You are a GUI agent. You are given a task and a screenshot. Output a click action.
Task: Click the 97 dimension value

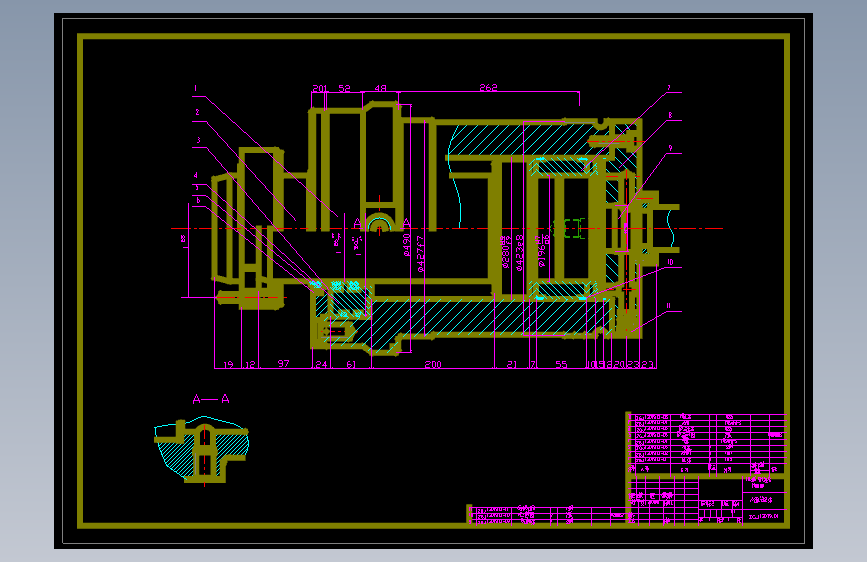(283, 363)
